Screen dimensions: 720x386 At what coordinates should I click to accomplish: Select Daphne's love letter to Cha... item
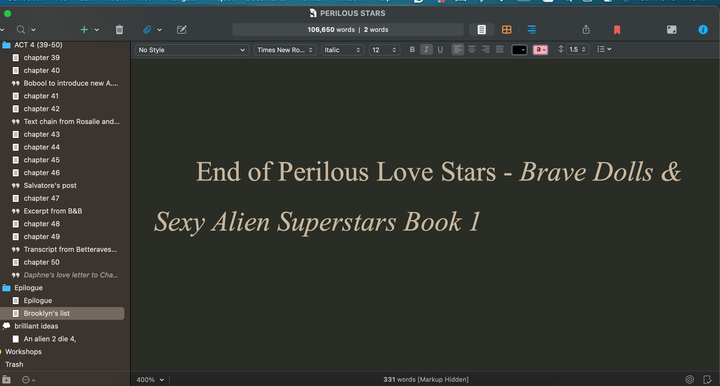[71, 275]
